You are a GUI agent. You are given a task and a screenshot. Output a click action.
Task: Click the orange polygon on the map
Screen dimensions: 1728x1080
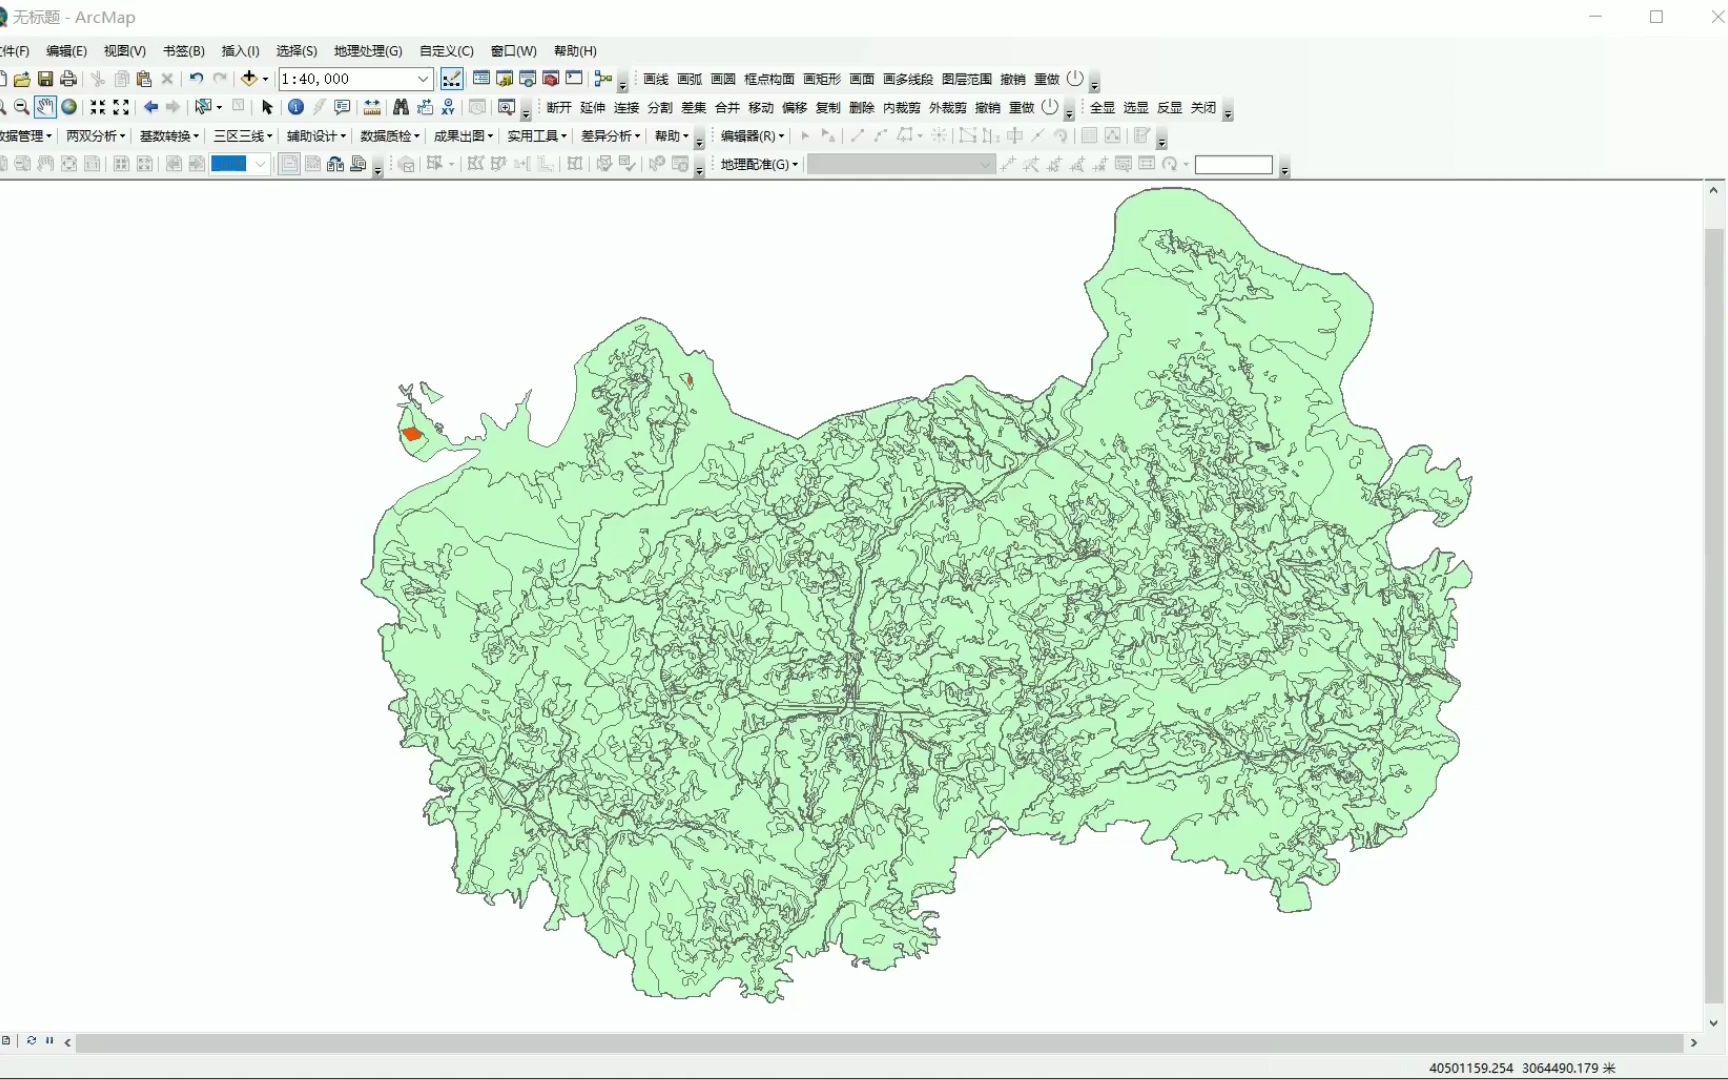tap(411, 434)
